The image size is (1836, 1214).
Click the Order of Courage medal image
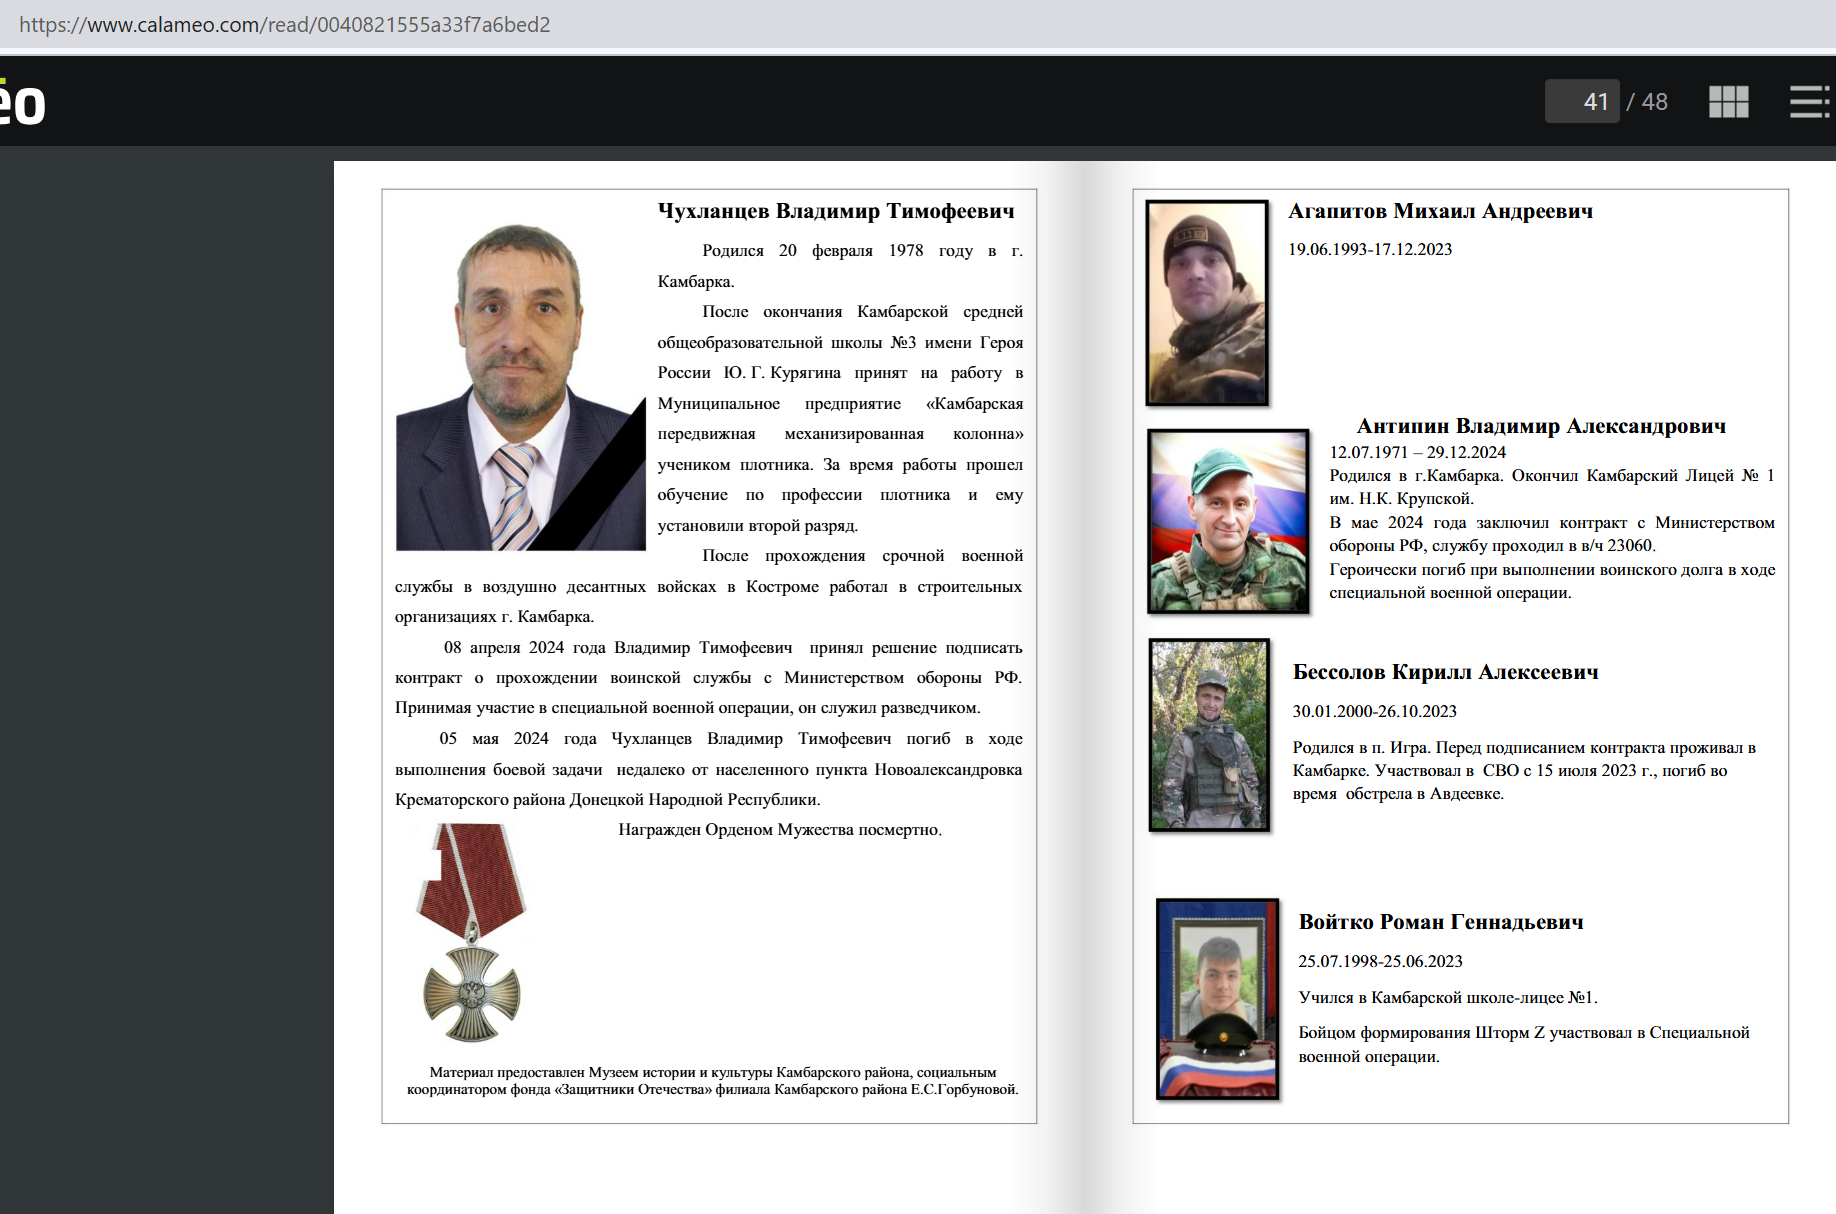472,932
